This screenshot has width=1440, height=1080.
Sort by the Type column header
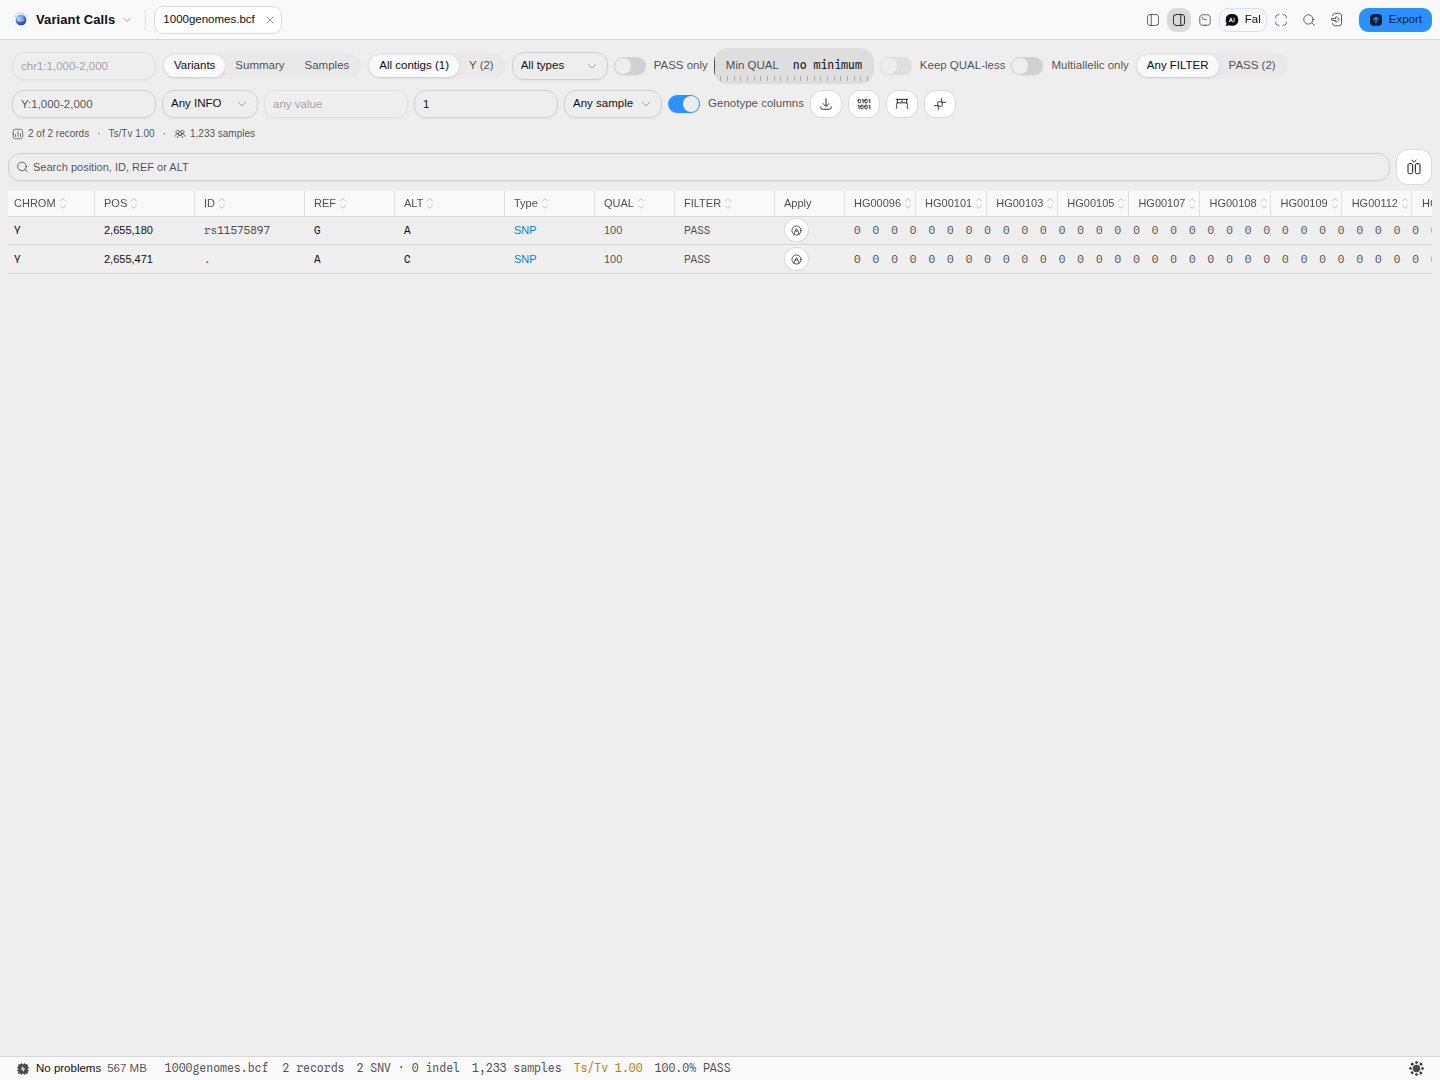pos(549,204)
